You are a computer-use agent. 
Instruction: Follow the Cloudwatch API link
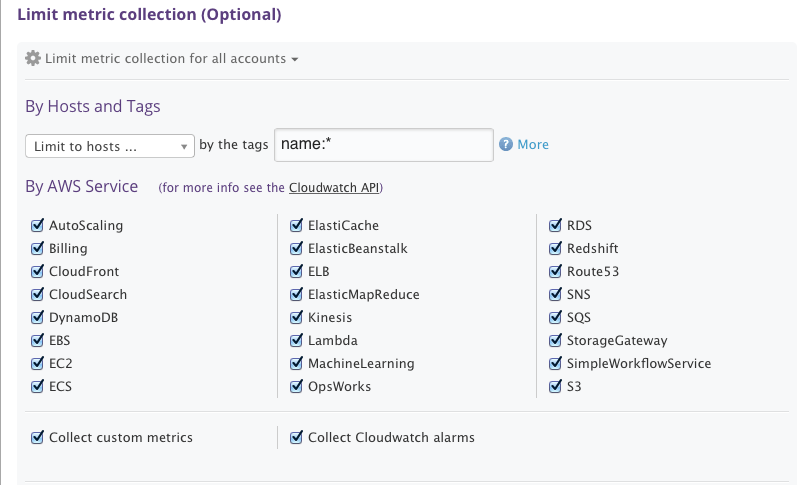coord(334,188)
